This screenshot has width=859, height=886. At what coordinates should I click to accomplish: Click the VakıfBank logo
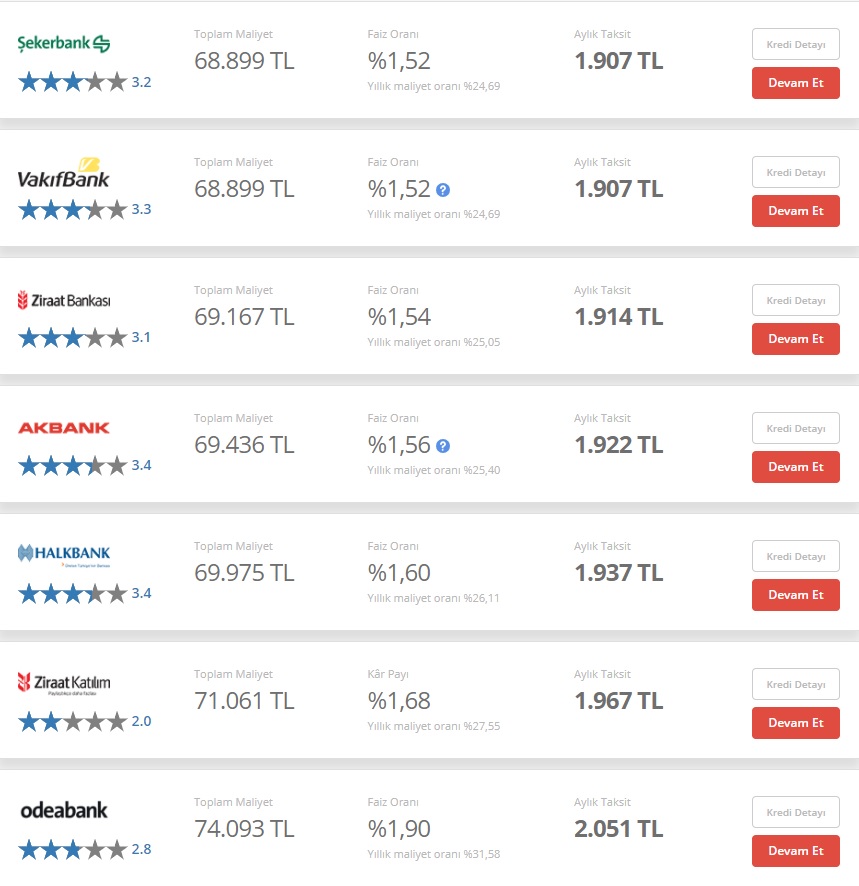pyautogui.click(x=63, y=173)
